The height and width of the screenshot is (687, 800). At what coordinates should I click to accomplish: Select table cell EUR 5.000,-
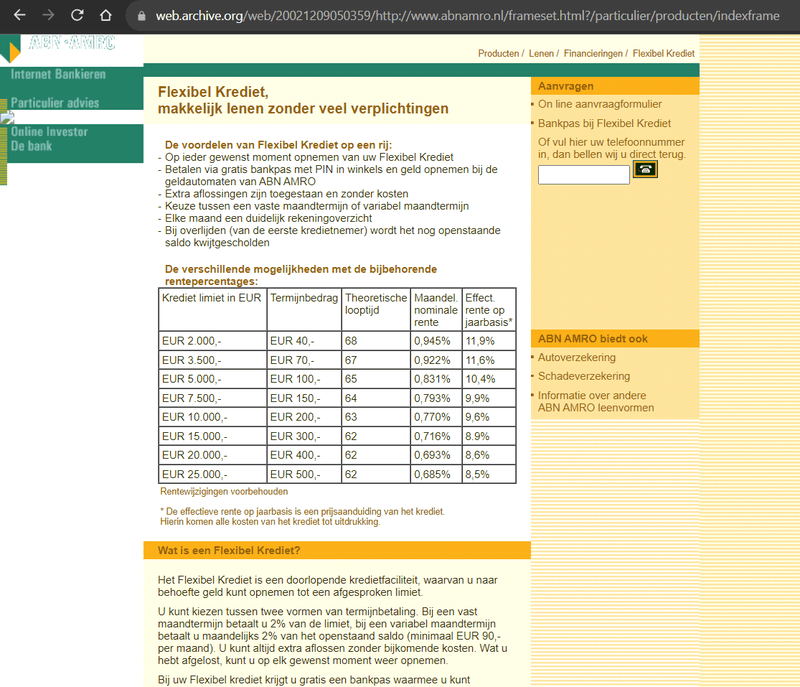pyautogui.click(x=212, y=379)
